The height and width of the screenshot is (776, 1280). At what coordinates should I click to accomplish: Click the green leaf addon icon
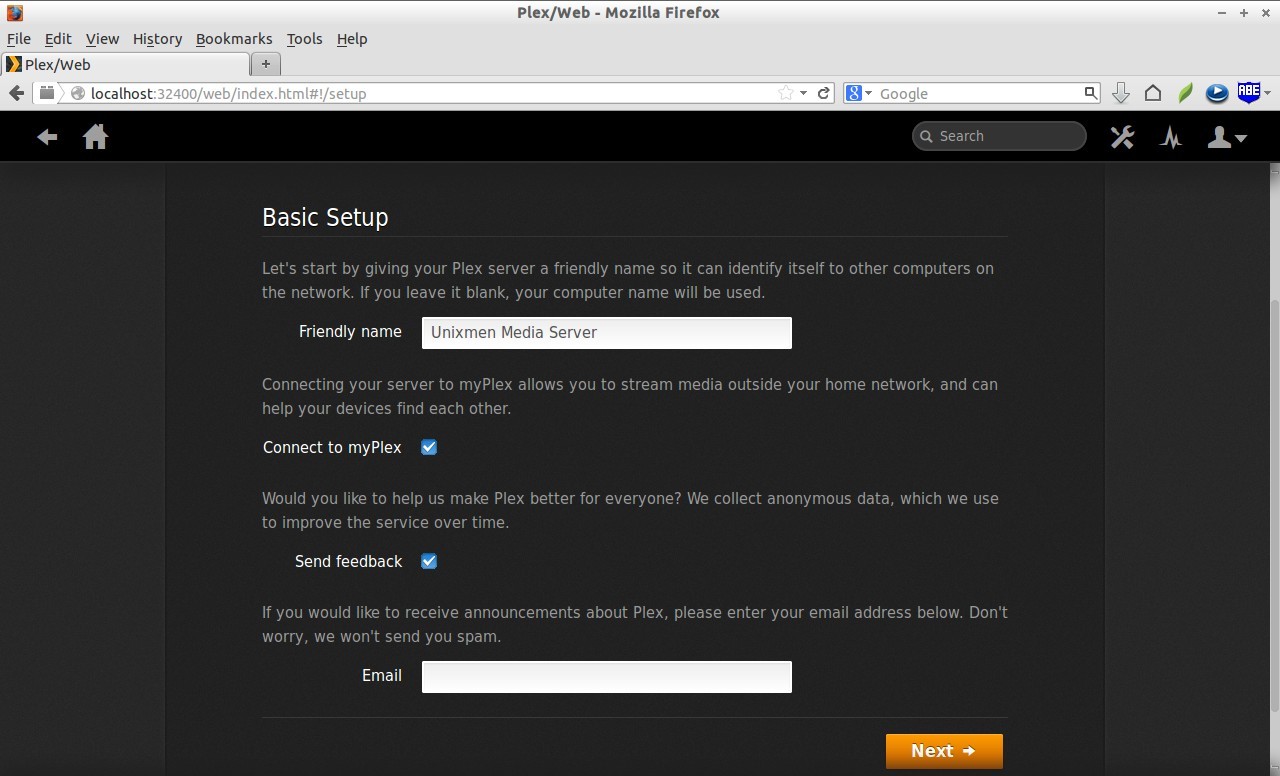coord(1185,93)
